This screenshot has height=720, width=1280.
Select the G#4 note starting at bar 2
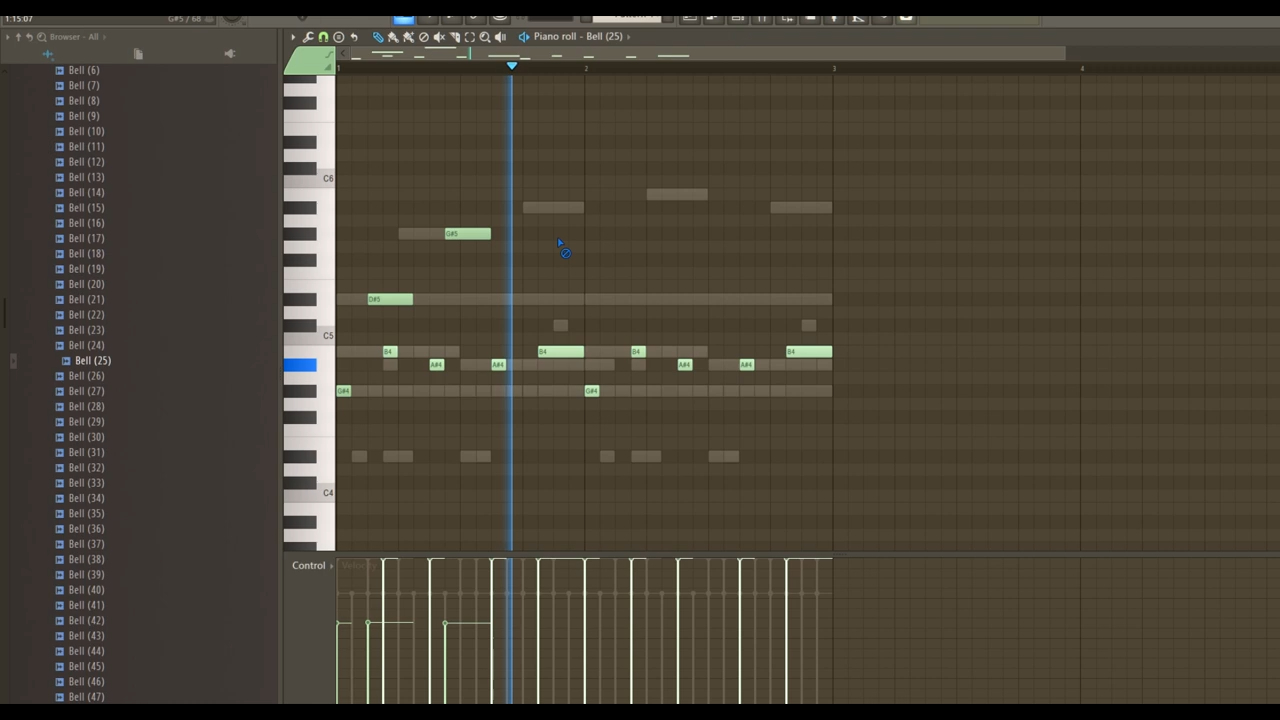[x=592, y=391]
